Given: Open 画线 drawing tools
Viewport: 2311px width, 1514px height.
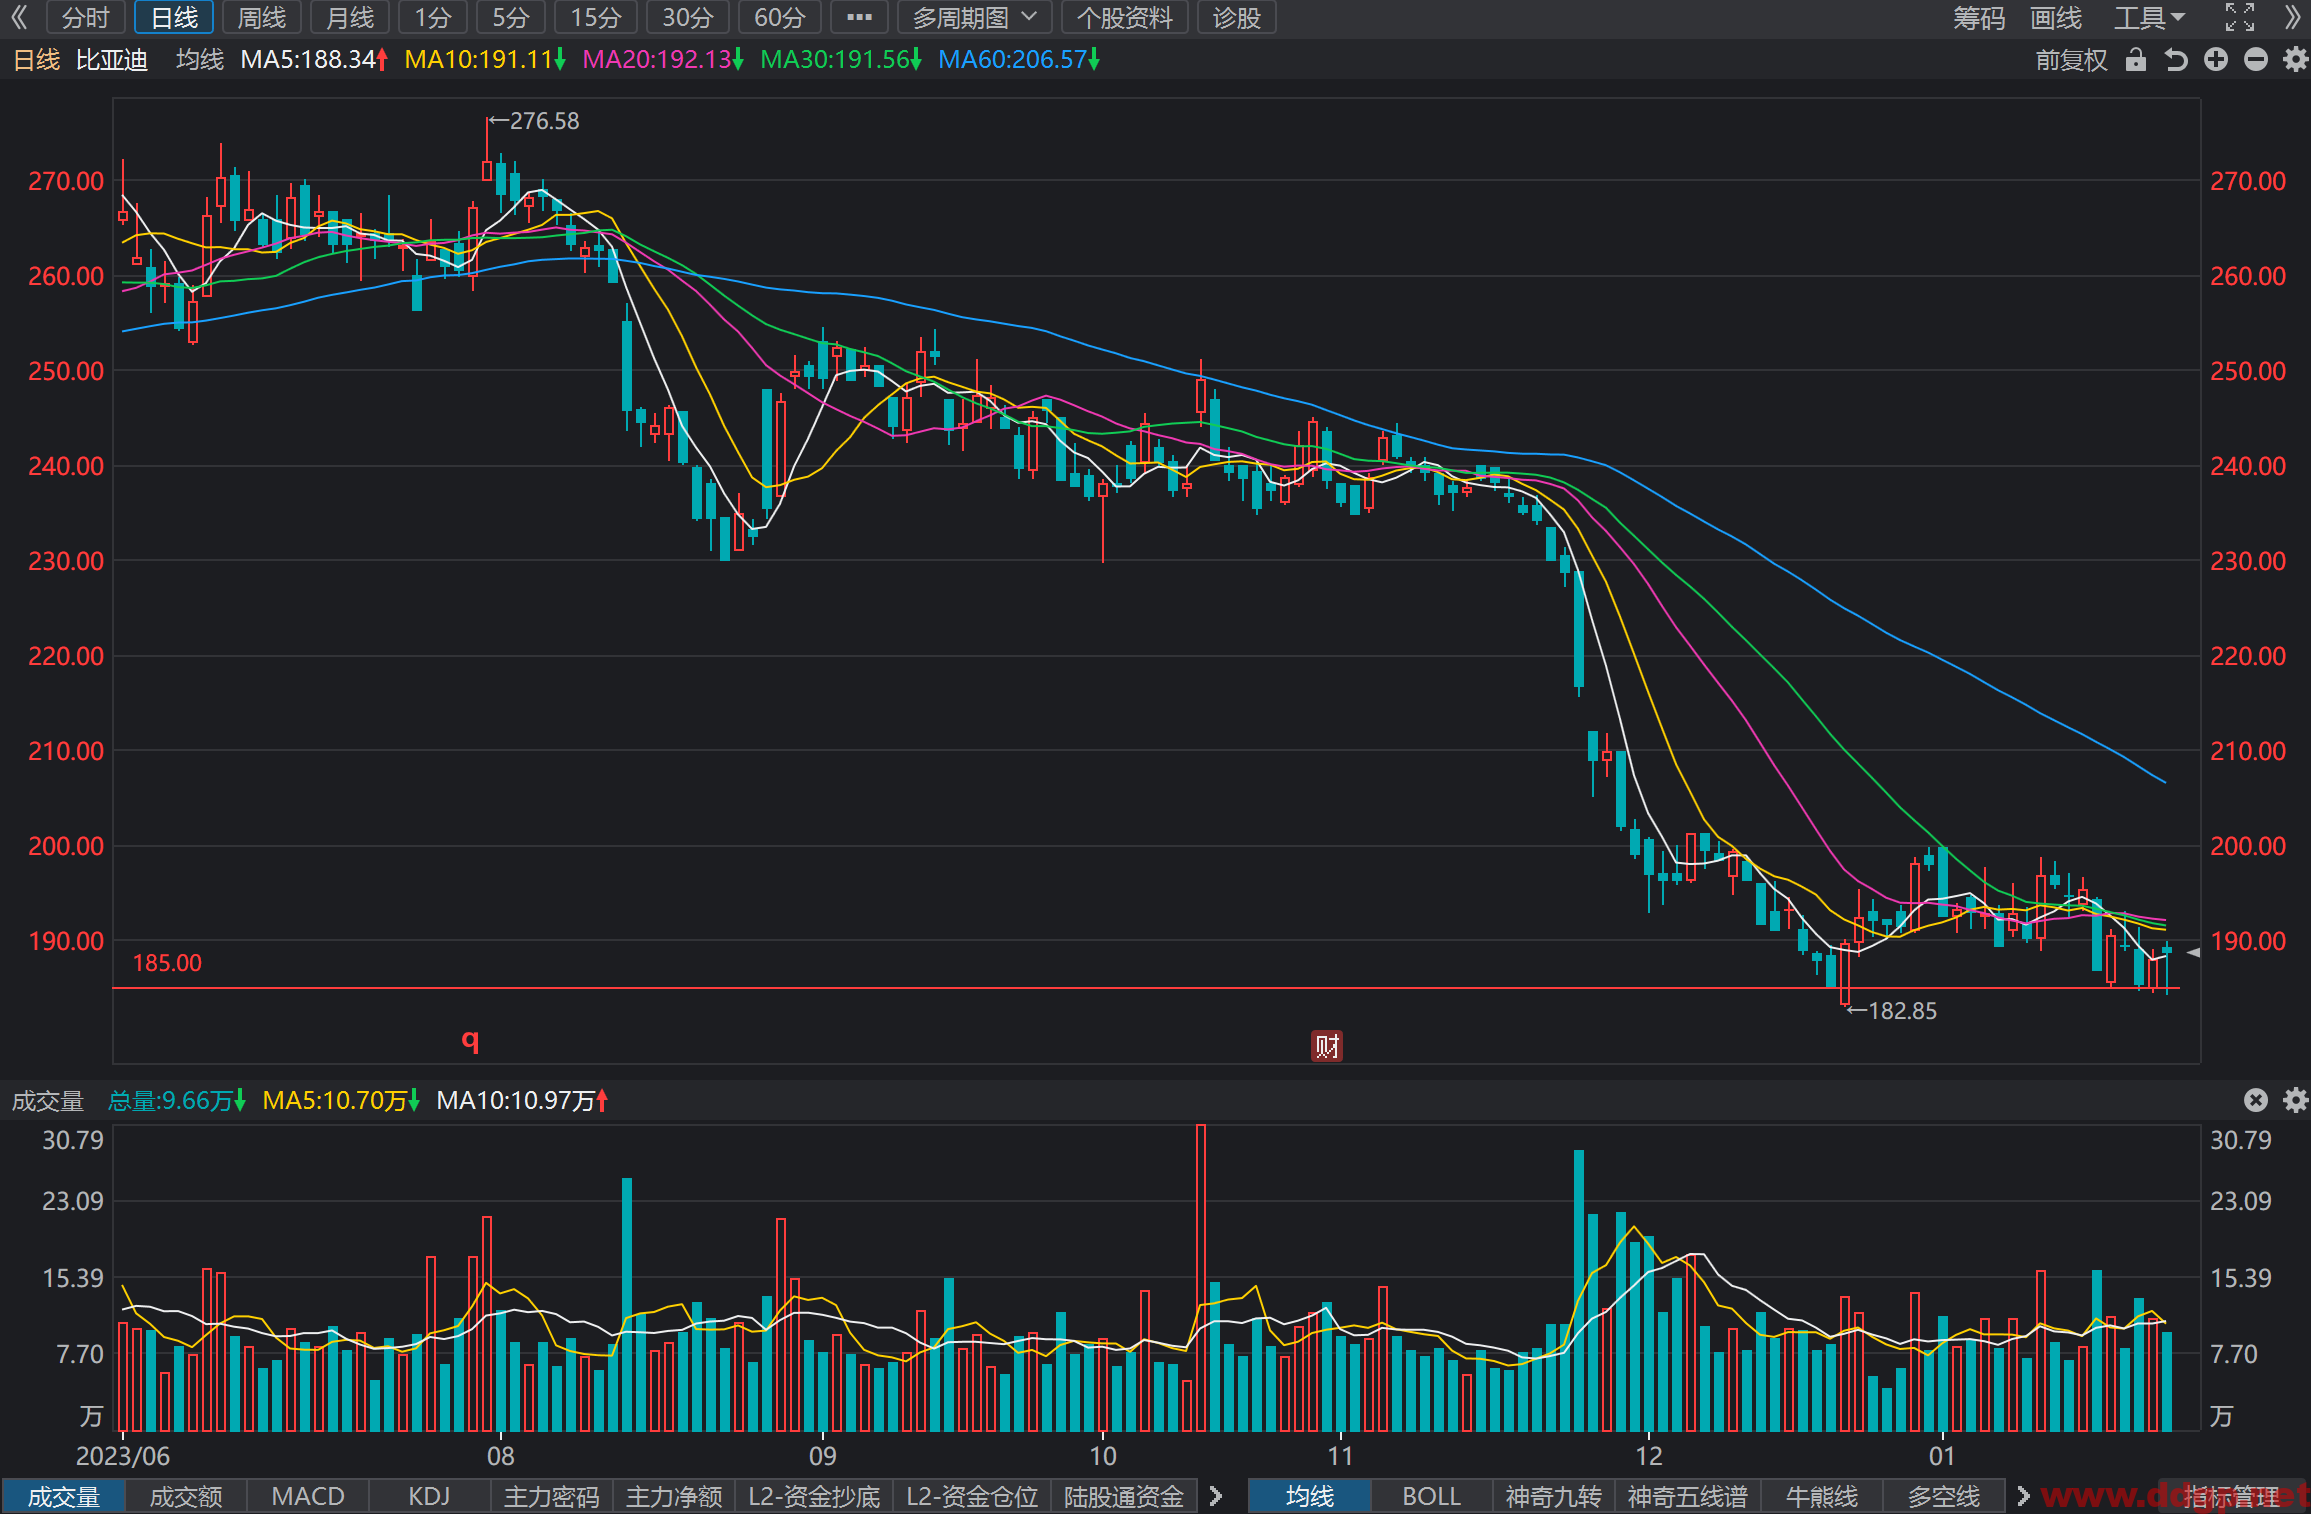Looking at the screenshot, I should [x=2056, y=17].
